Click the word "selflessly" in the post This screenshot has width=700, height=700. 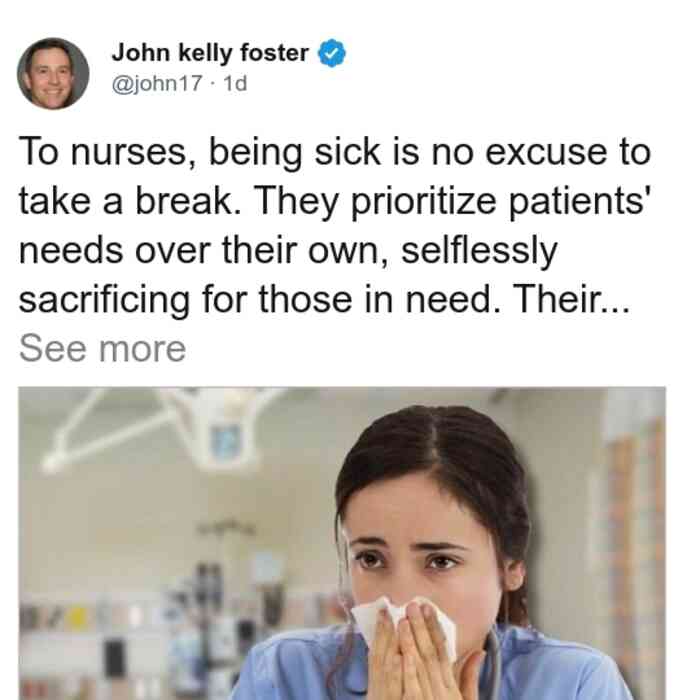click(479, 251)
